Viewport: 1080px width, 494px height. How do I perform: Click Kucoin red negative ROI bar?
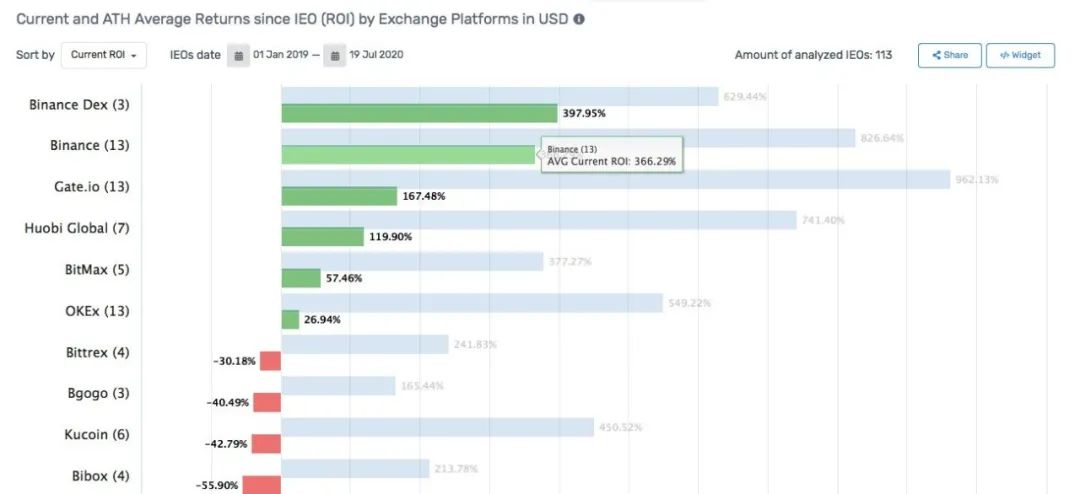(x=266, y=444)
